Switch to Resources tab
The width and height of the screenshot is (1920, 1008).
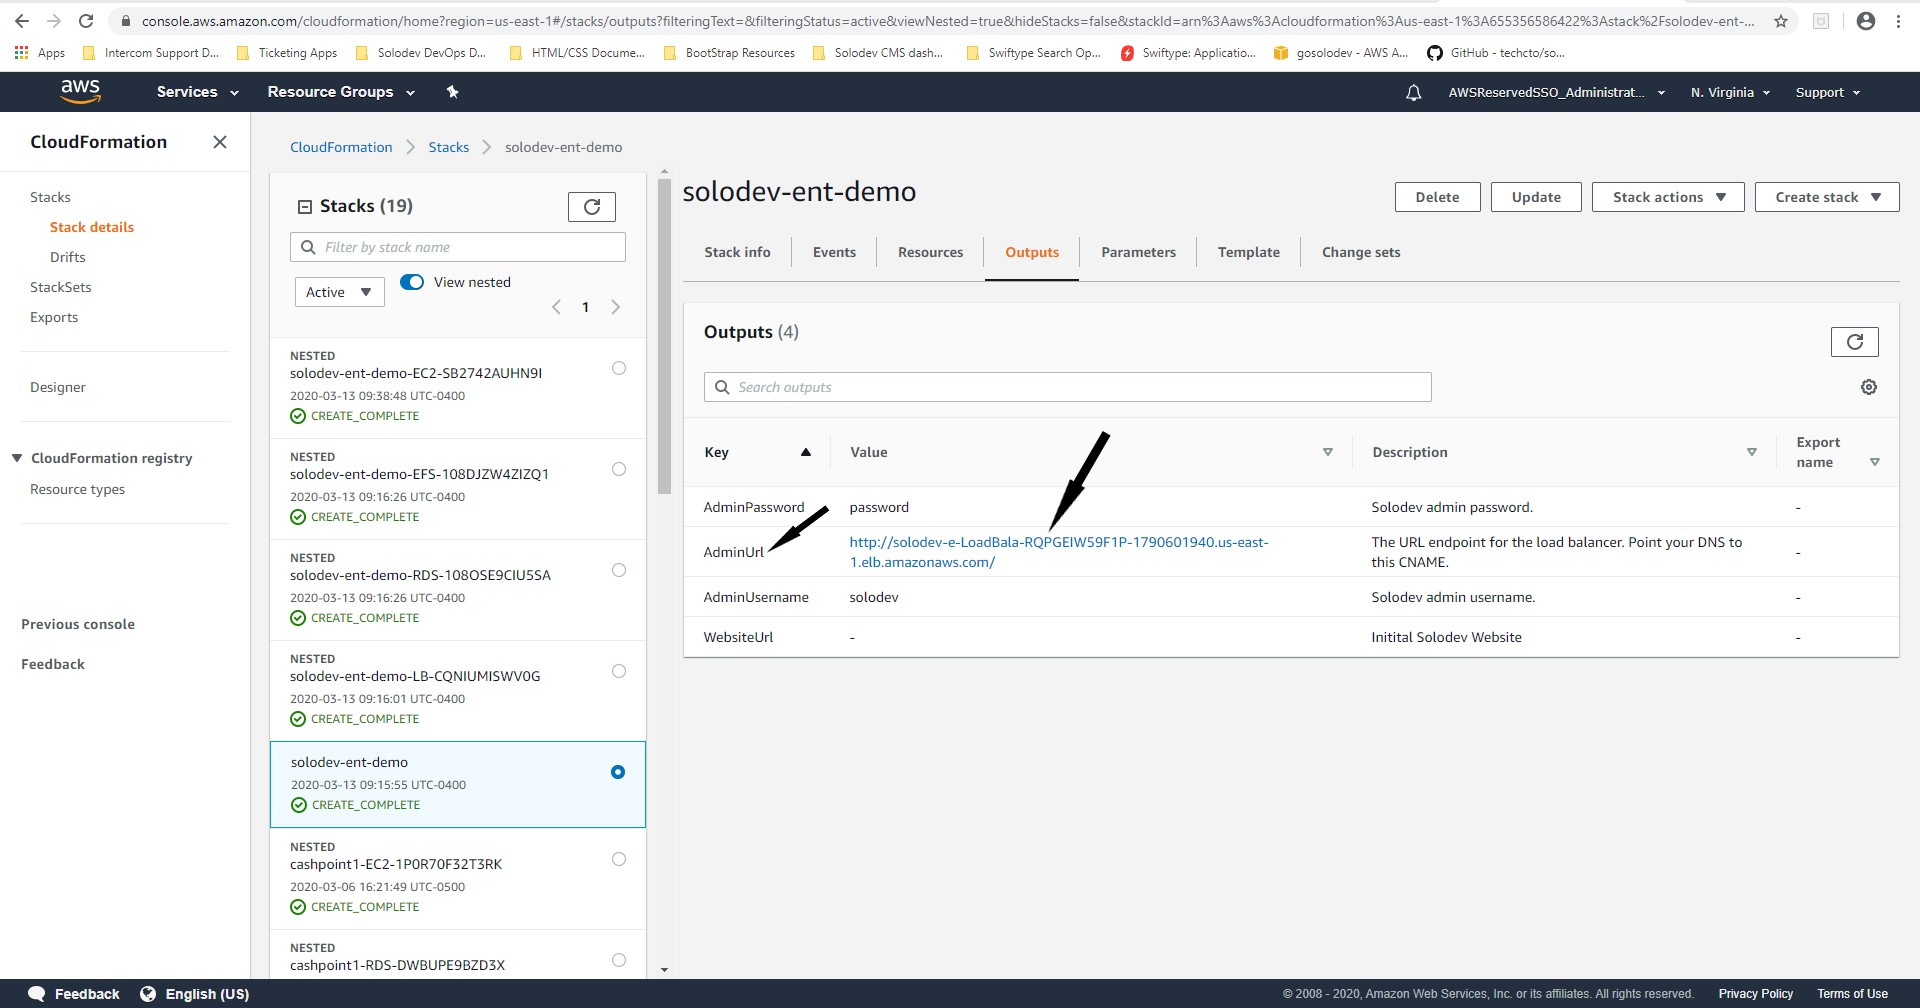tap(930, 252)
